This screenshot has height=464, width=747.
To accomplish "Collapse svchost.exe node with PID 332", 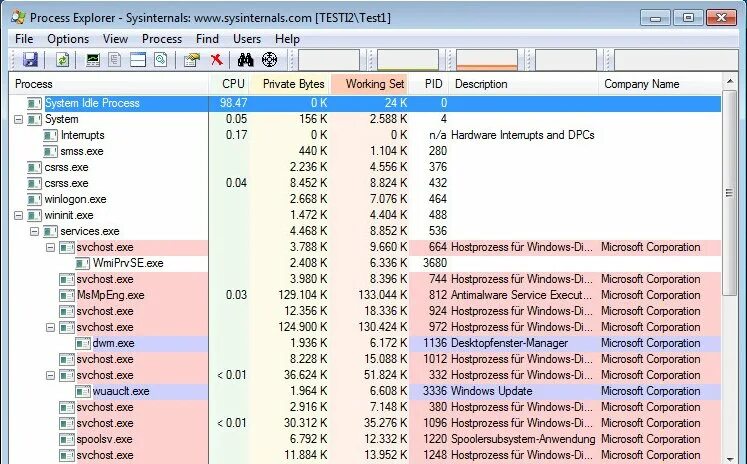I will (50, 375).
